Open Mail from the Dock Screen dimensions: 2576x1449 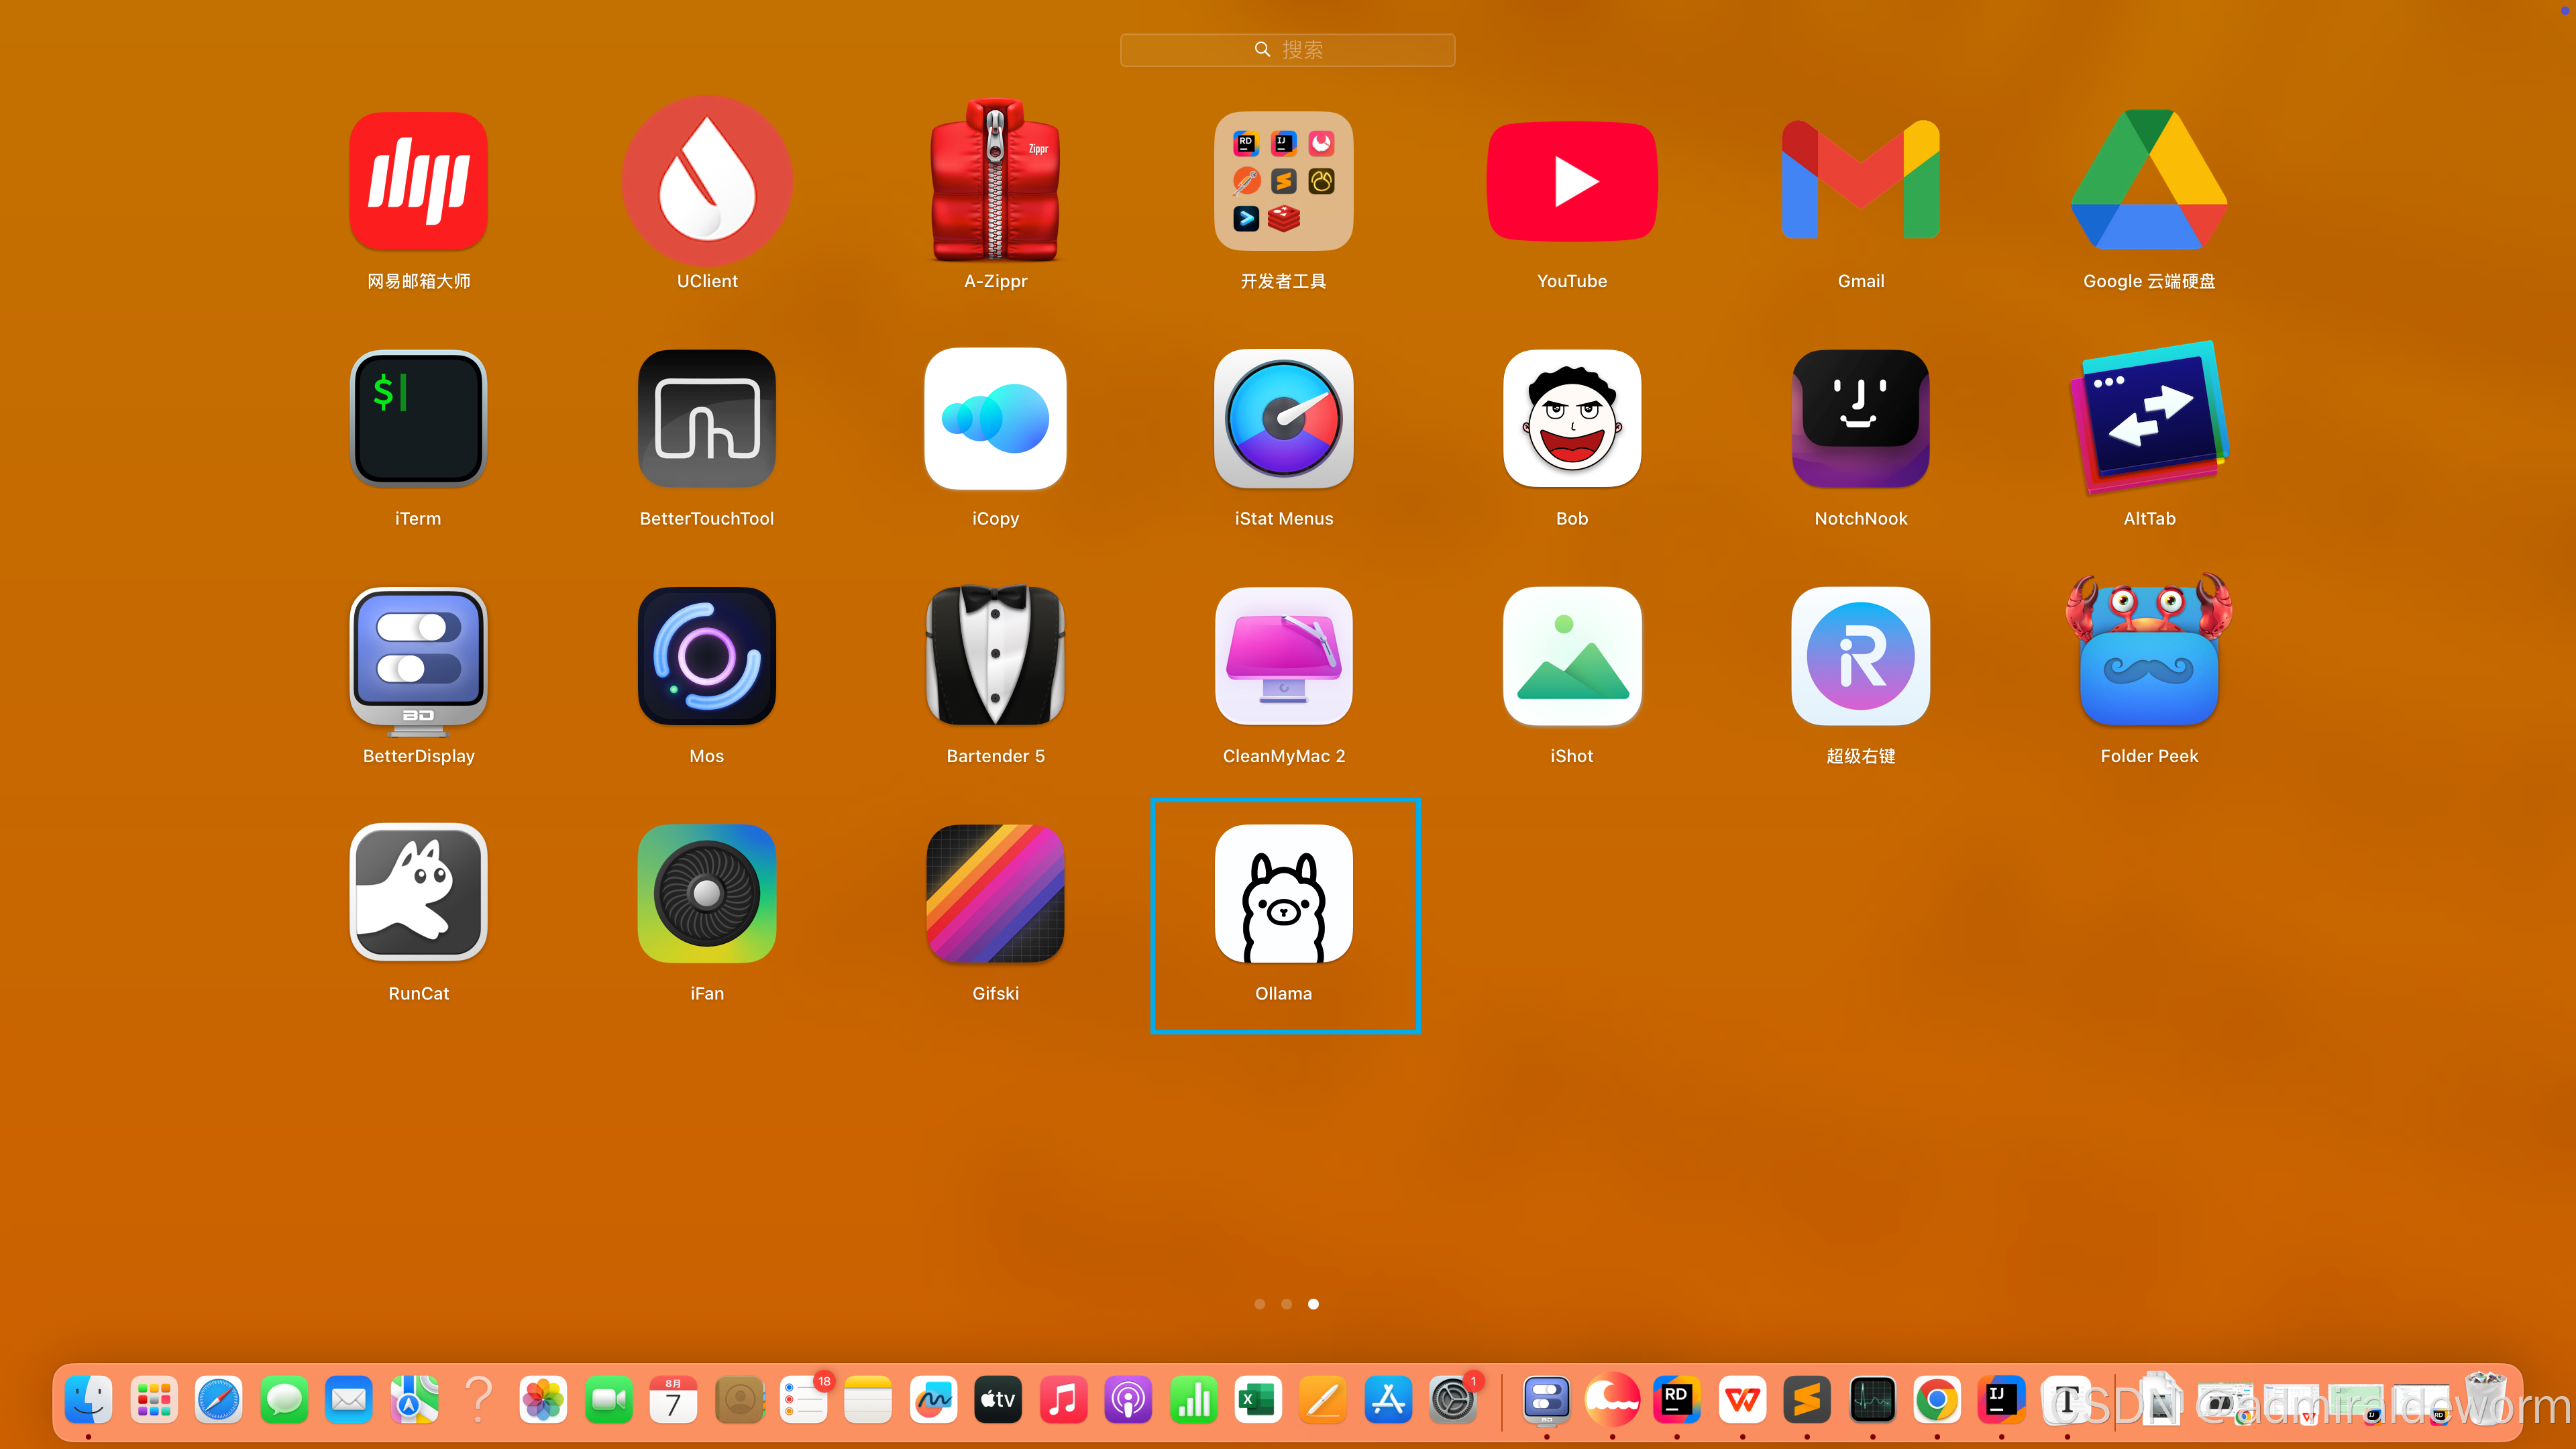click(348, 1400)
